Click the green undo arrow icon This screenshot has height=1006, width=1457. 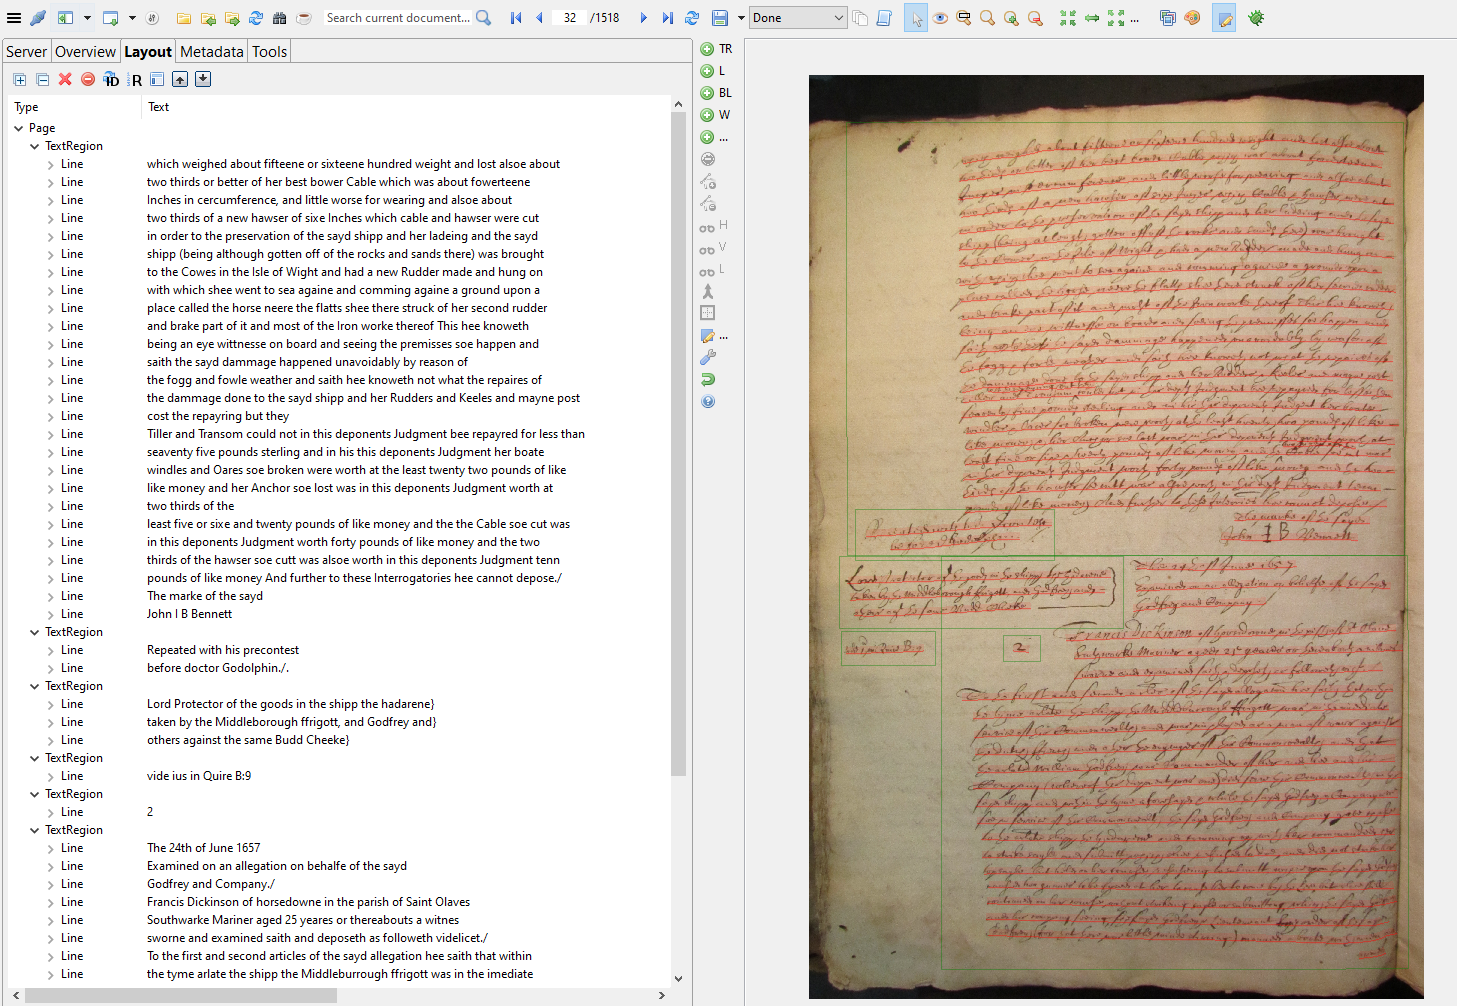708,379
